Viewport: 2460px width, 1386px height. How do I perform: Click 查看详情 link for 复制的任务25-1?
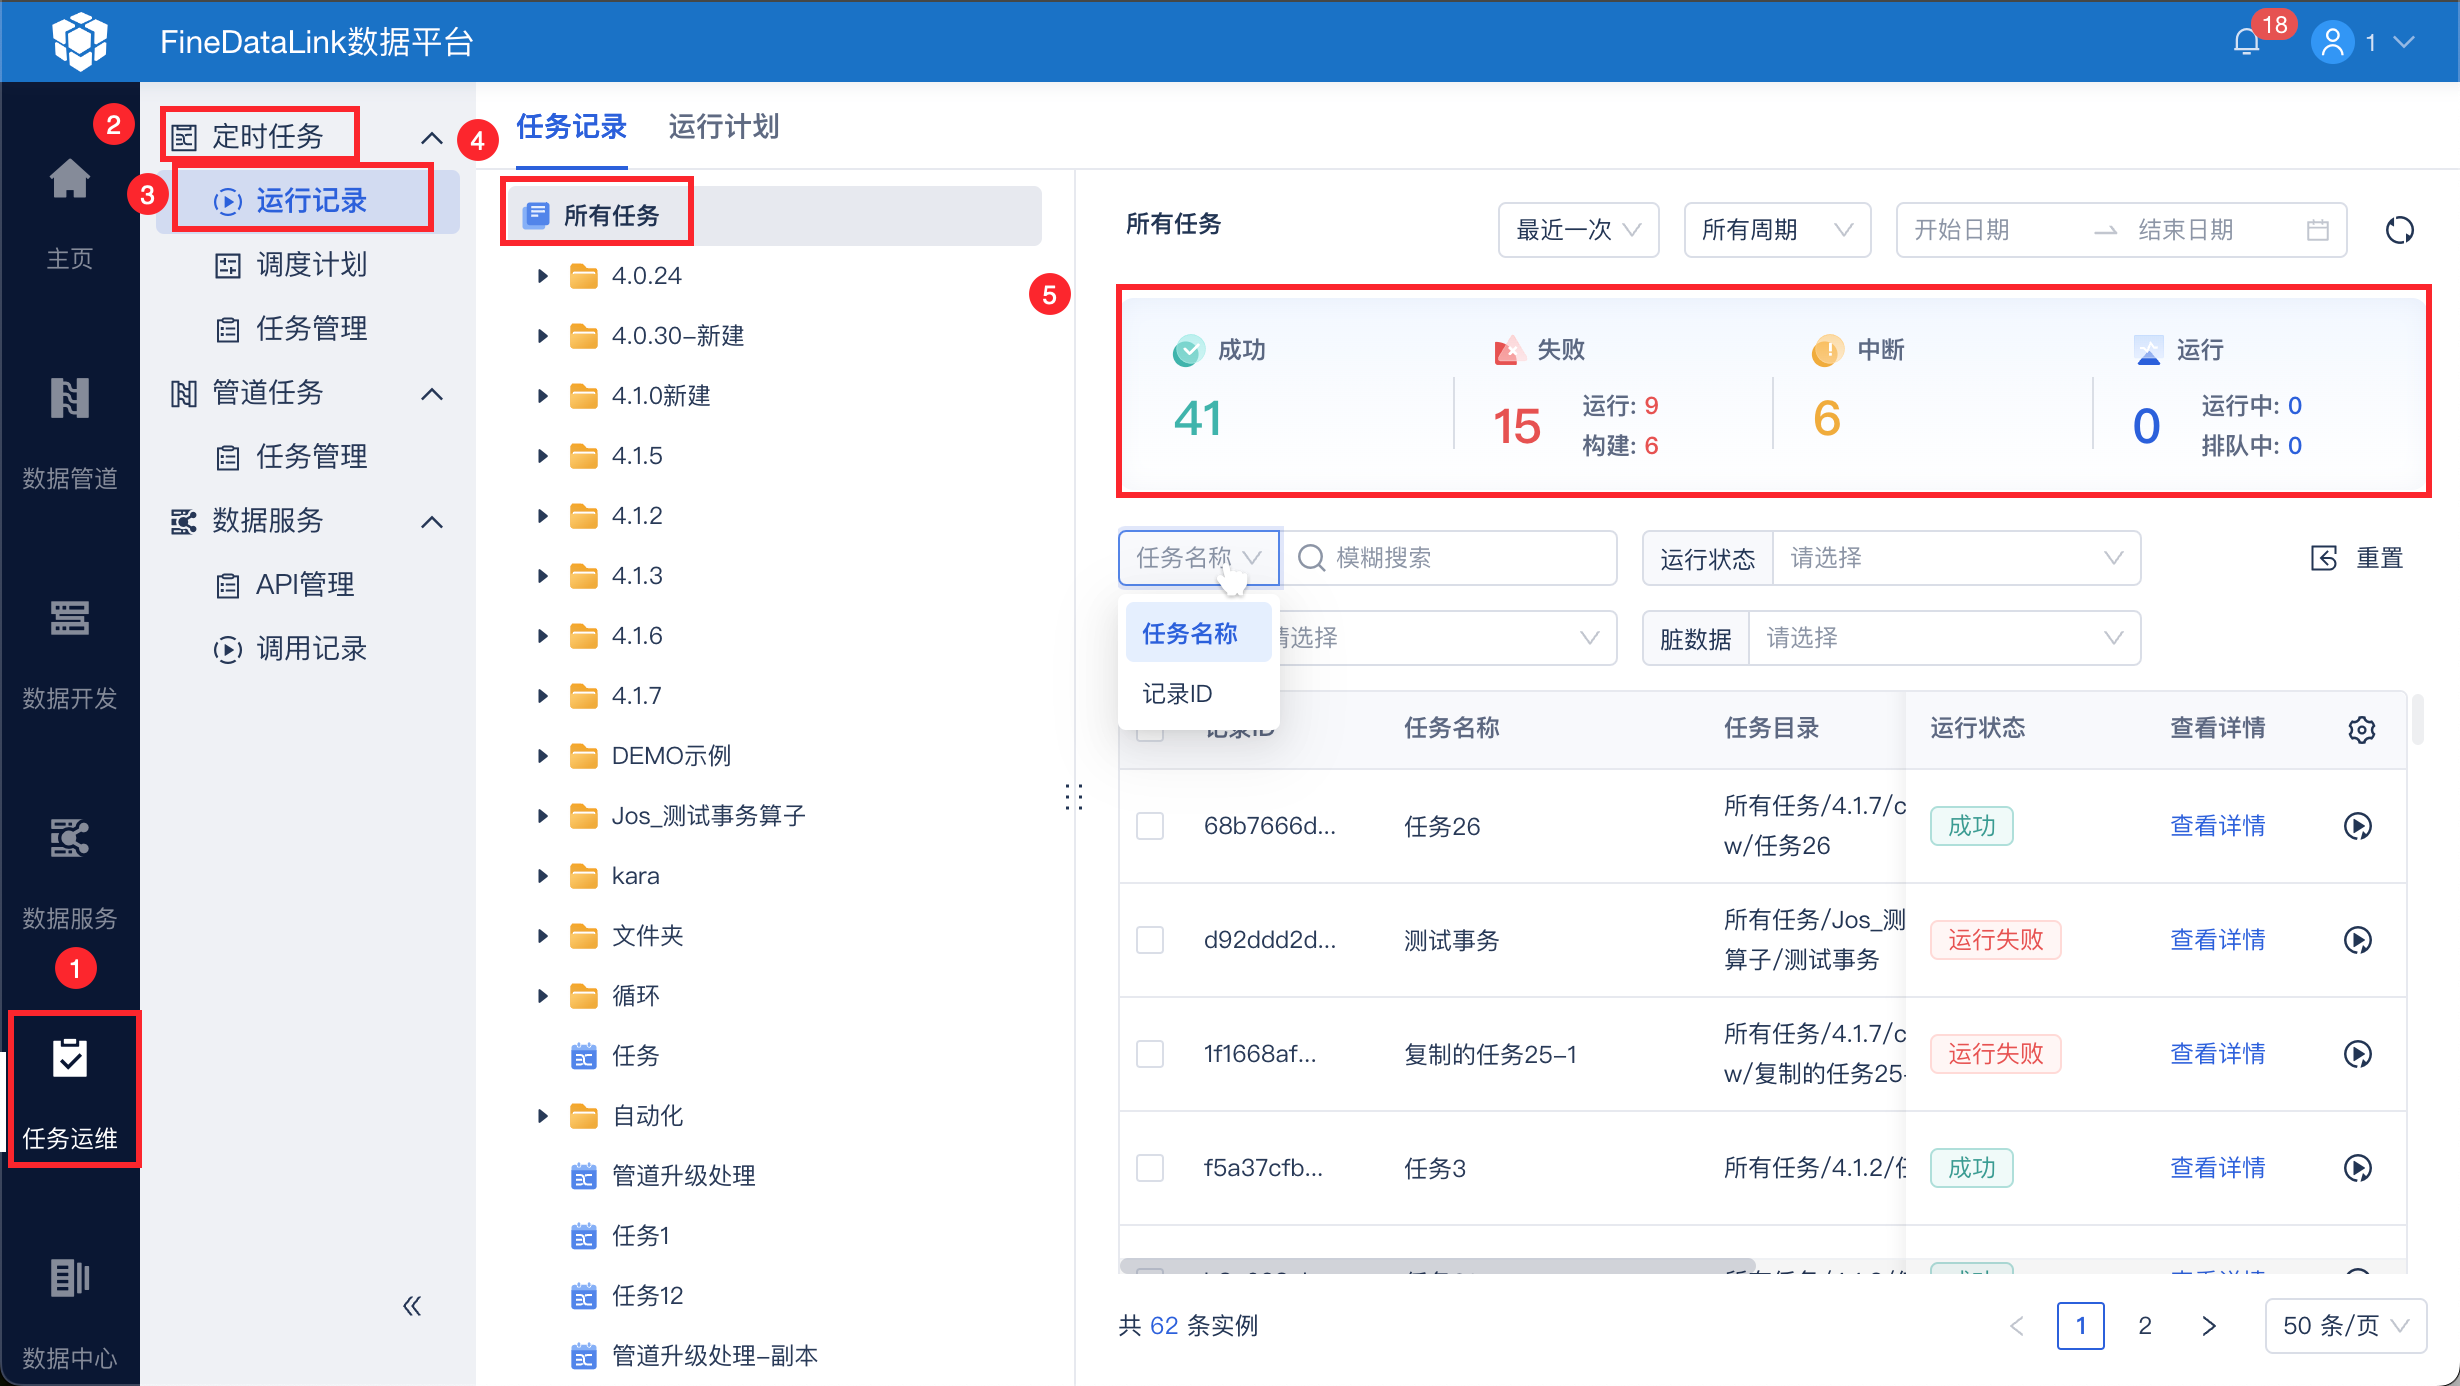pyautogui.click(x=2217, y=1054)
